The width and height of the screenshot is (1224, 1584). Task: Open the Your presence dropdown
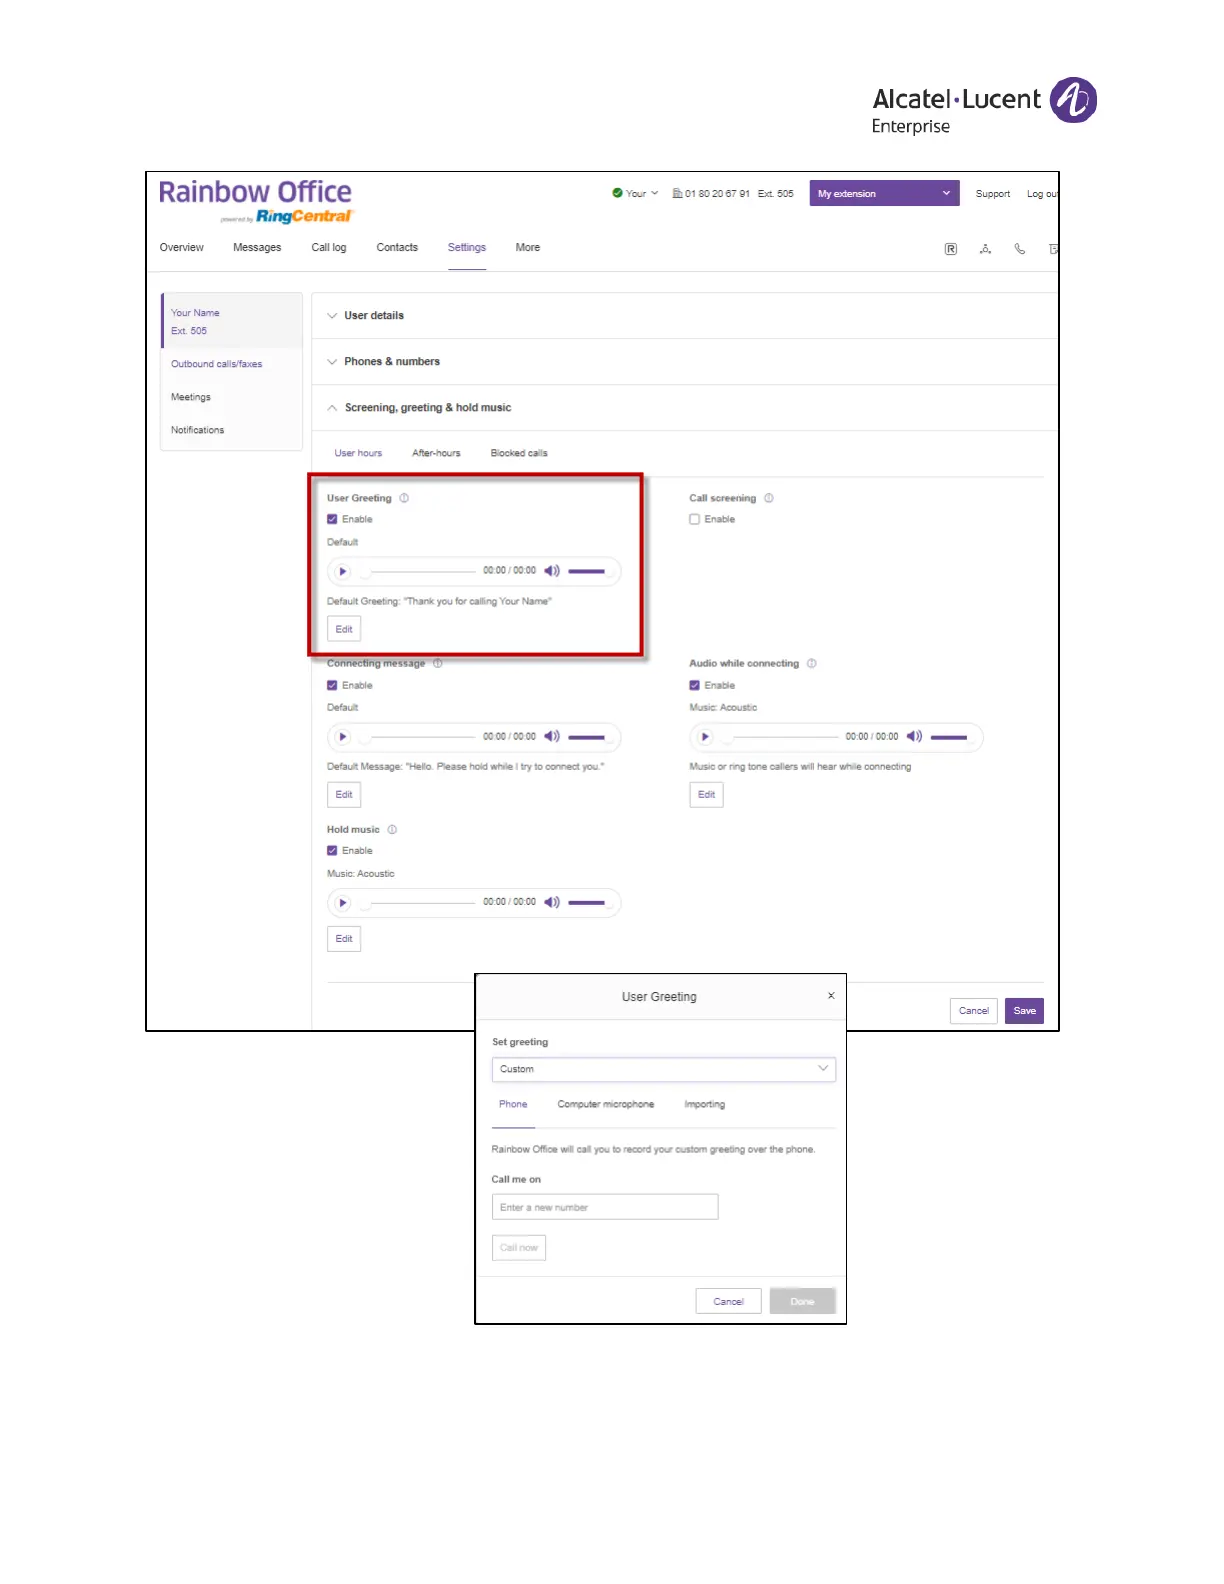point(642,193)
